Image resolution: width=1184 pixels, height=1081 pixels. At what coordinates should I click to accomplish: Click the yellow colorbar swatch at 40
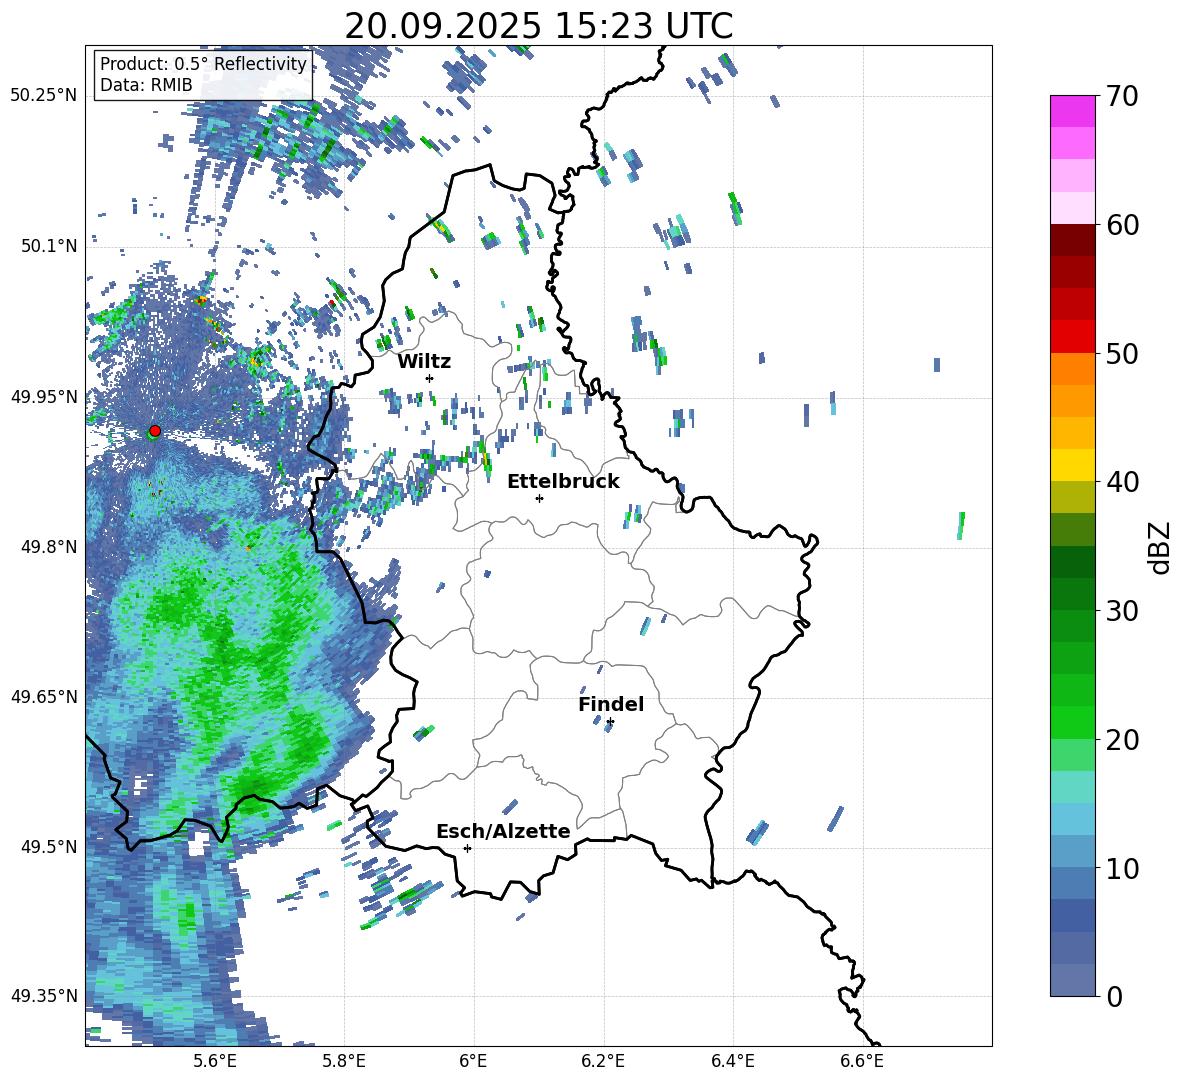[x=1072, y=465]
